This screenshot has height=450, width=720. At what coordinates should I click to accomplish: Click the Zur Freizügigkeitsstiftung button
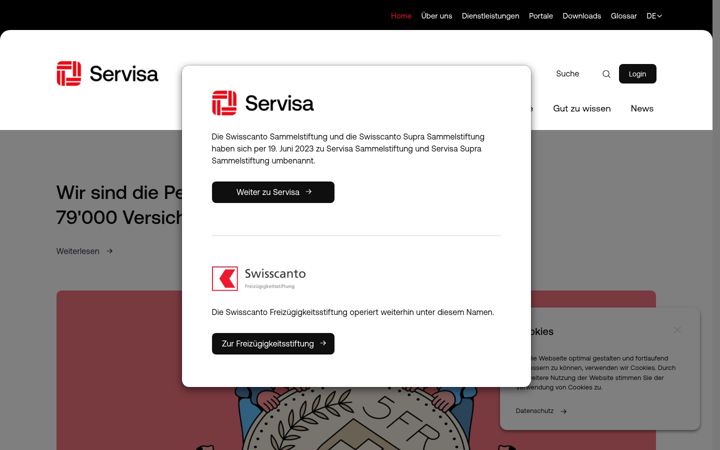coord(273,343)
